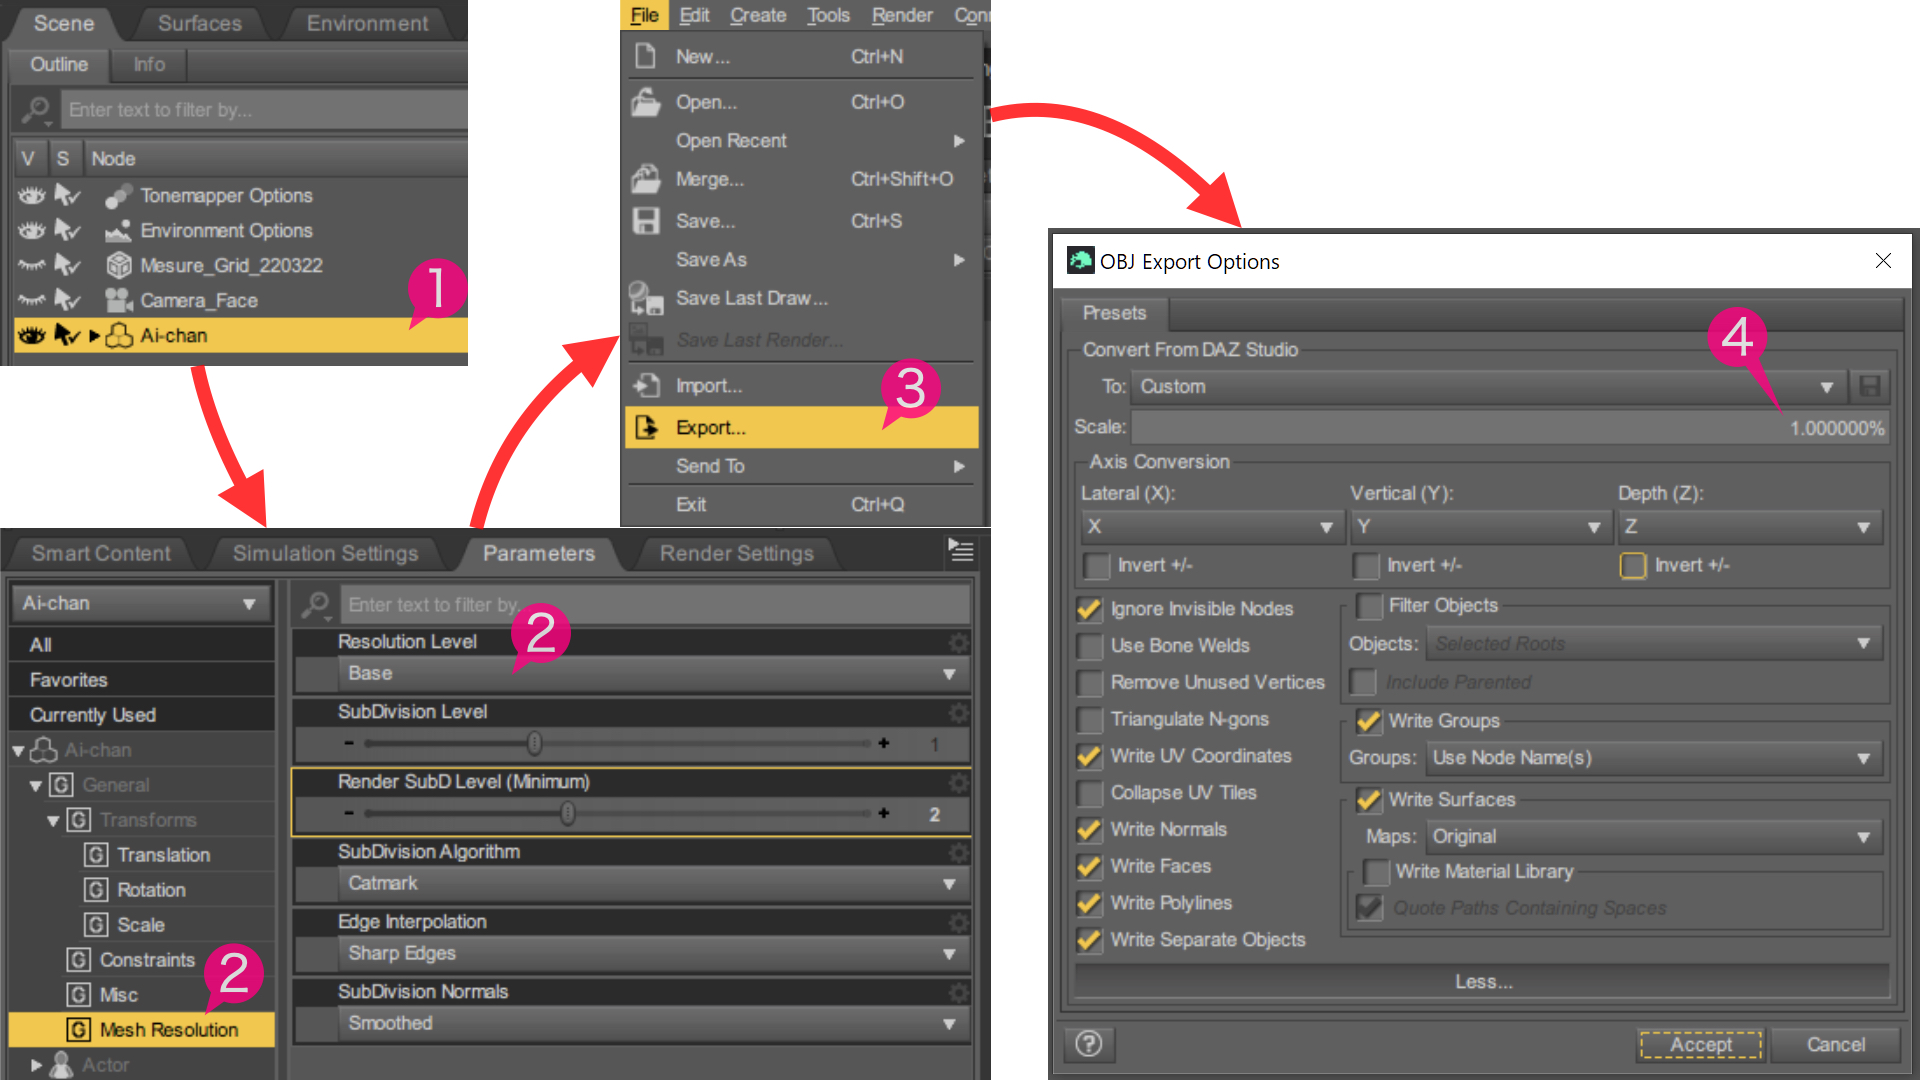This screenshot has height=1080, width=1920.
Task: Click the Scale percentage slider field
Action: tap(1510, 428)
